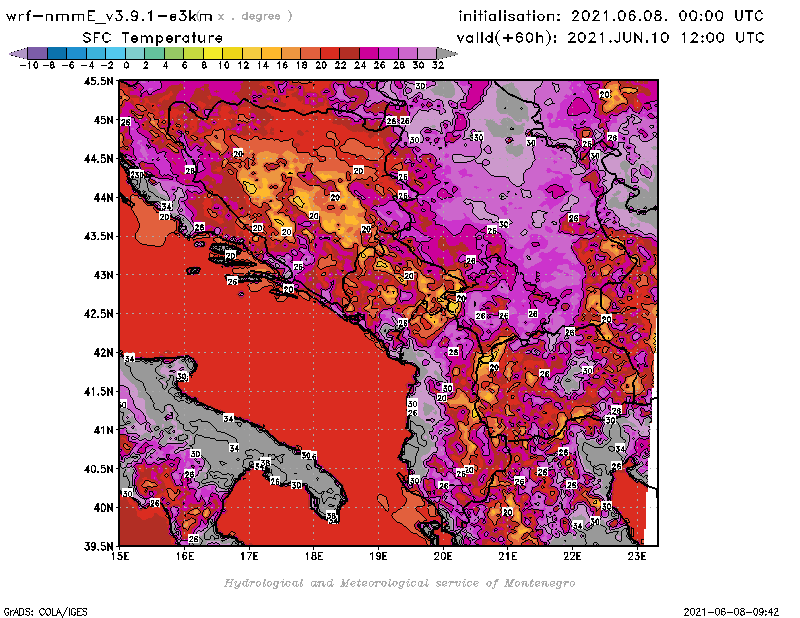This screenshot has height=618, width=800.
Task: Click the latitude axis label '44.5N'
Action: click(x=98, y=159)
